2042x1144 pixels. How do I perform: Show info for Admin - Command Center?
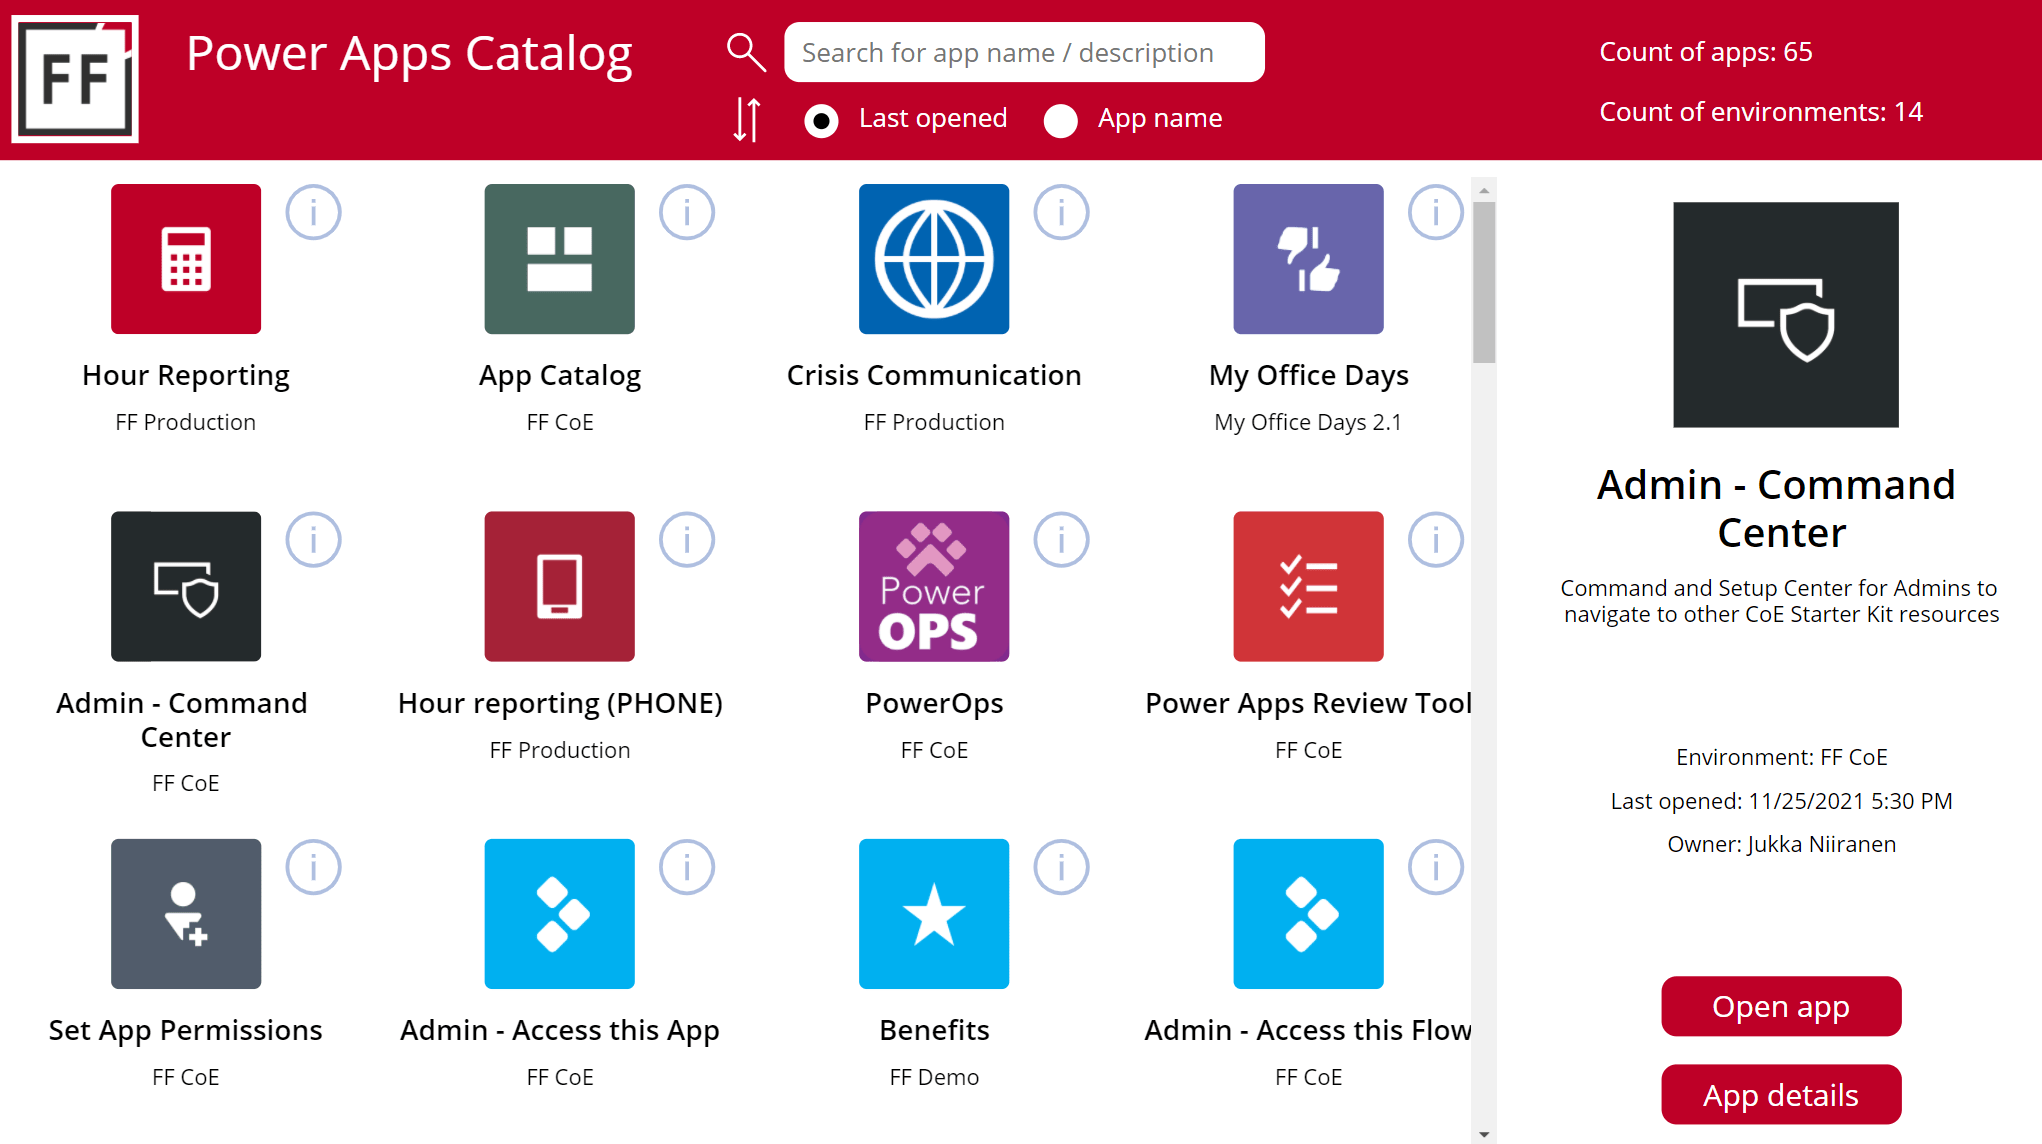313,540
